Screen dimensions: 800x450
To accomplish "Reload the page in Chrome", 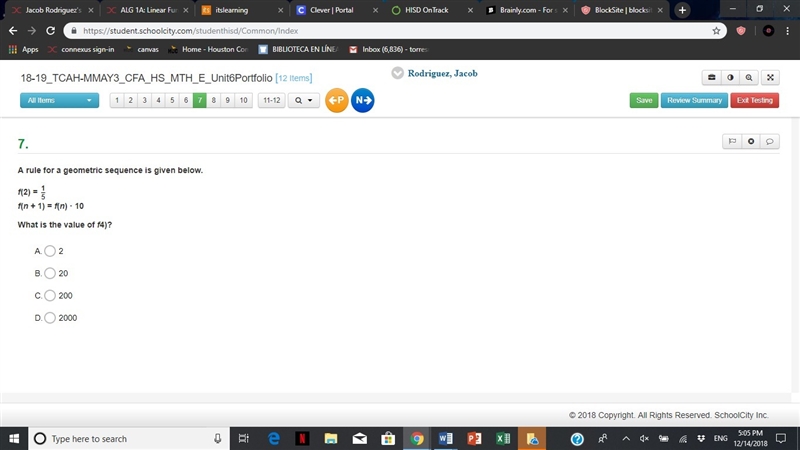I will pos(51,31).
